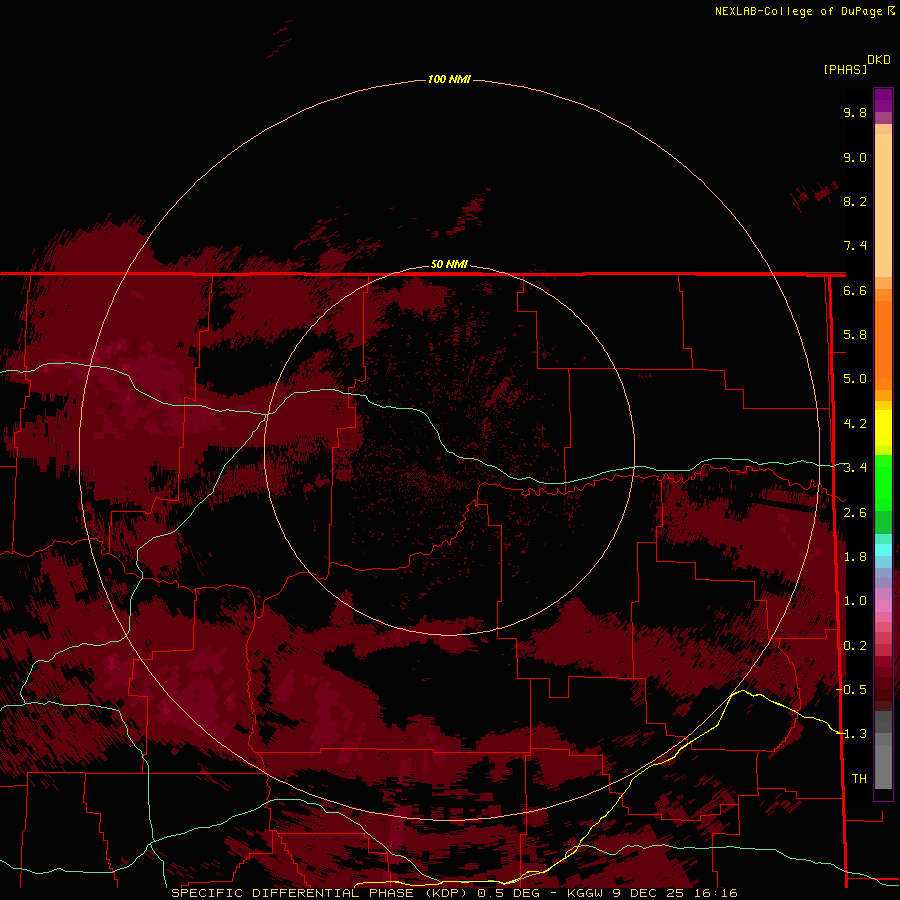This screenshot has width=900, height=900.
Task: Click the TH threshold legend label
Action: click(859, 779)
